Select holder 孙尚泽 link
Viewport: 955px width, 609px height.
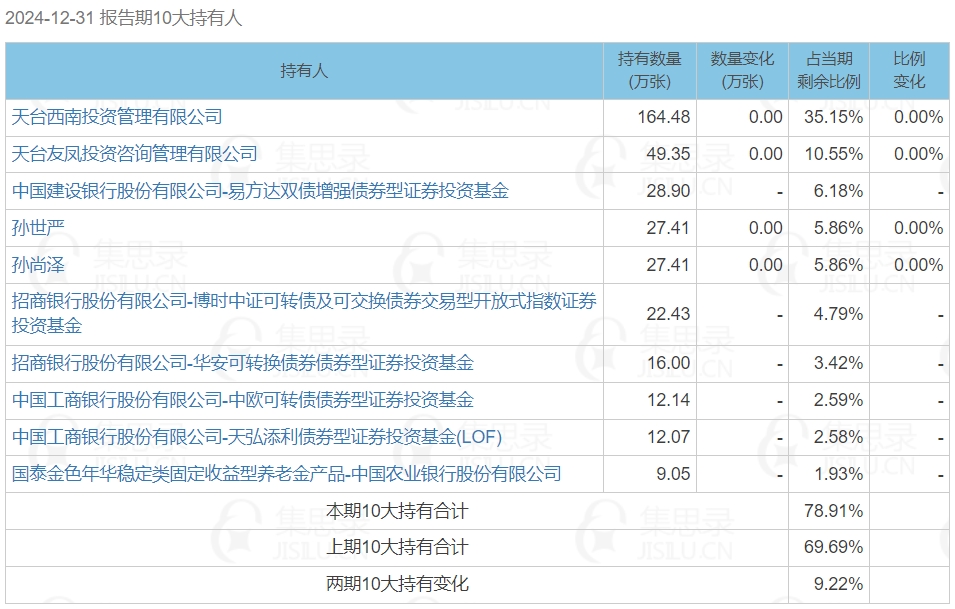(x=38, y=265)
